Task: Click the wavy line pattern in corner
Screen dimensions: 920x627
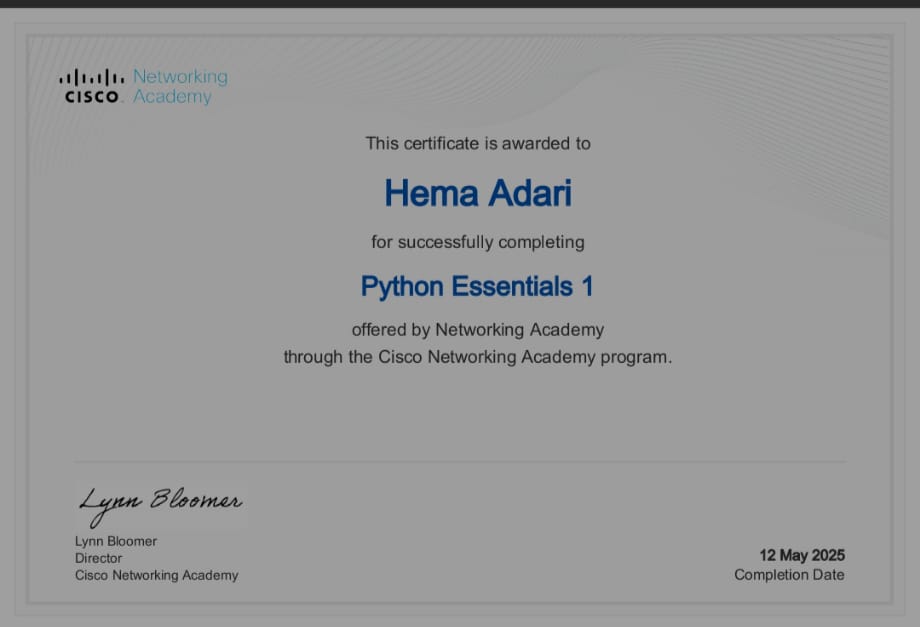Action: point(800,120)
